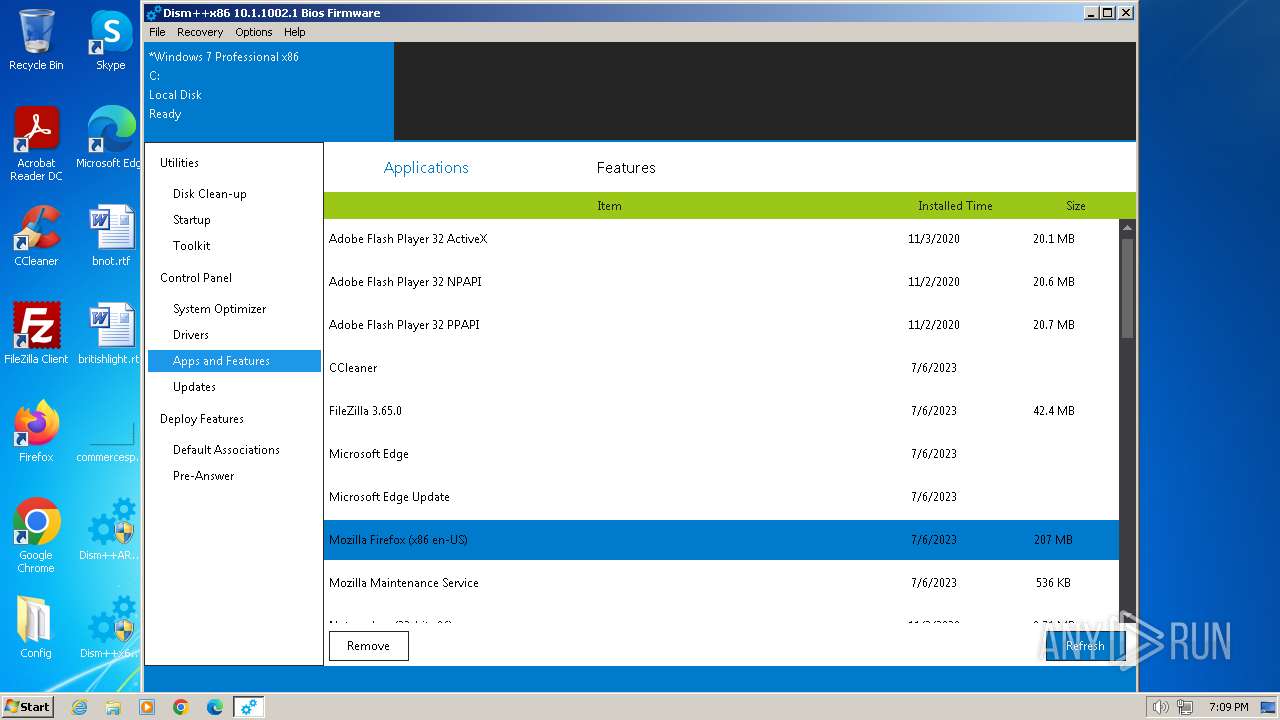The image size is (1280, 720).
Task: Select the Mozilla Maintenance Service row
Action: [x=721, y=583]
